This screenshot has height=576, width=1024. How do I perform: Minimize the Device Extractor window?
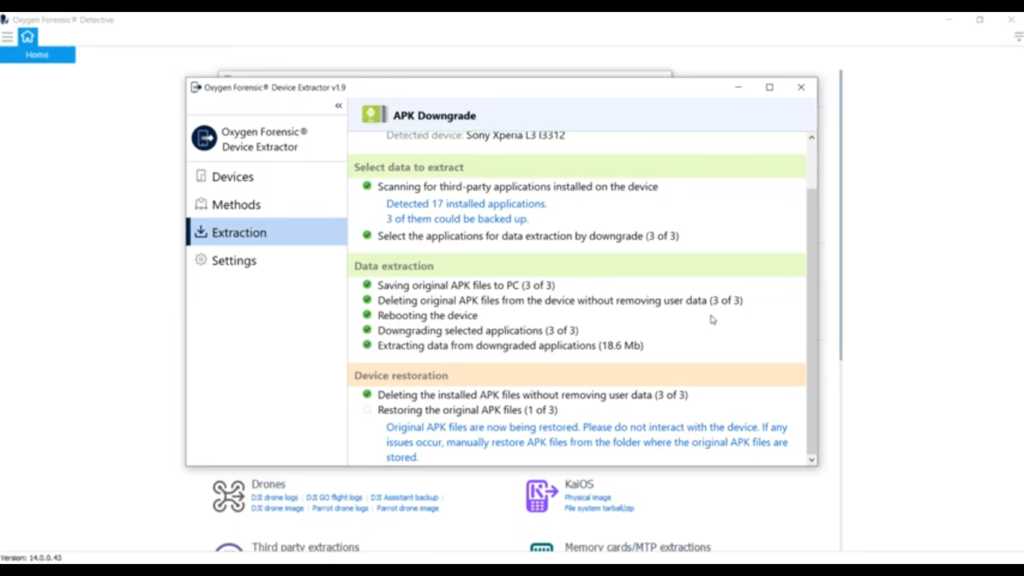(x=738, y=87)
